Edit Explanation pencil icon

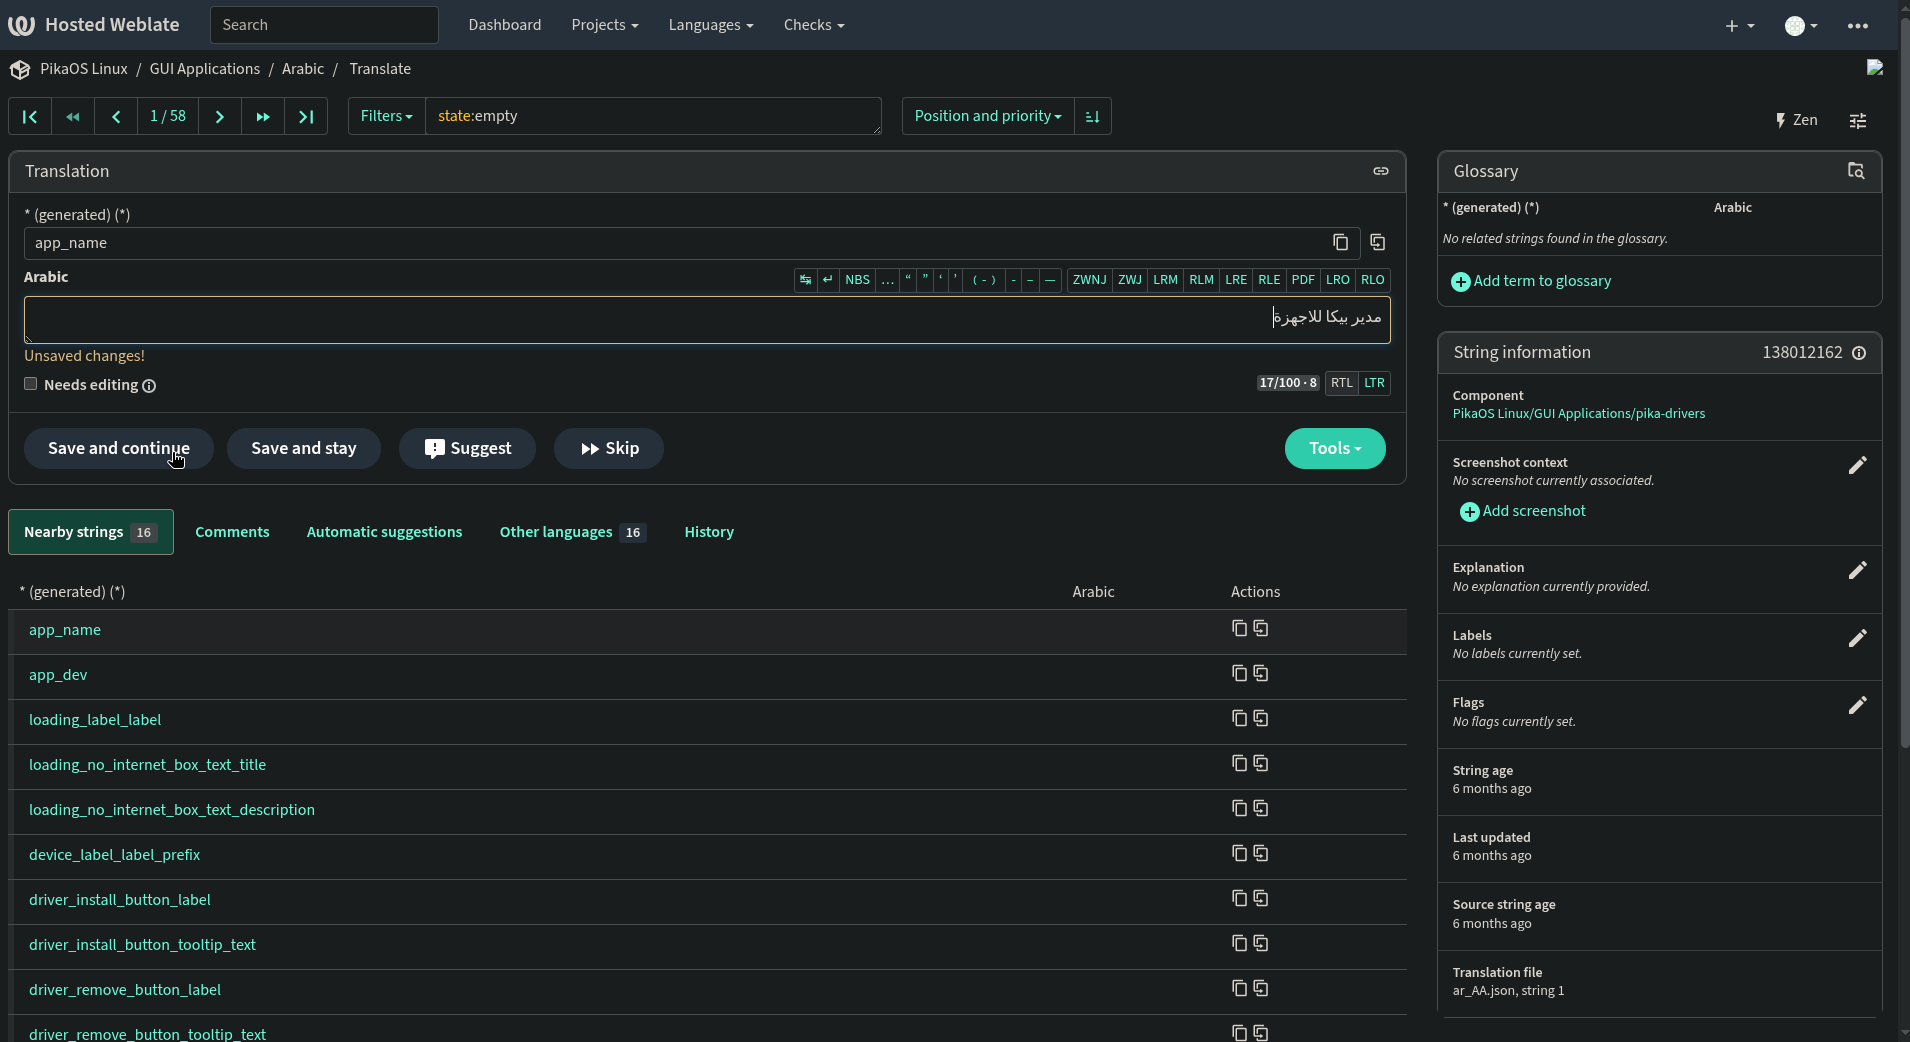coord(1857,570)
